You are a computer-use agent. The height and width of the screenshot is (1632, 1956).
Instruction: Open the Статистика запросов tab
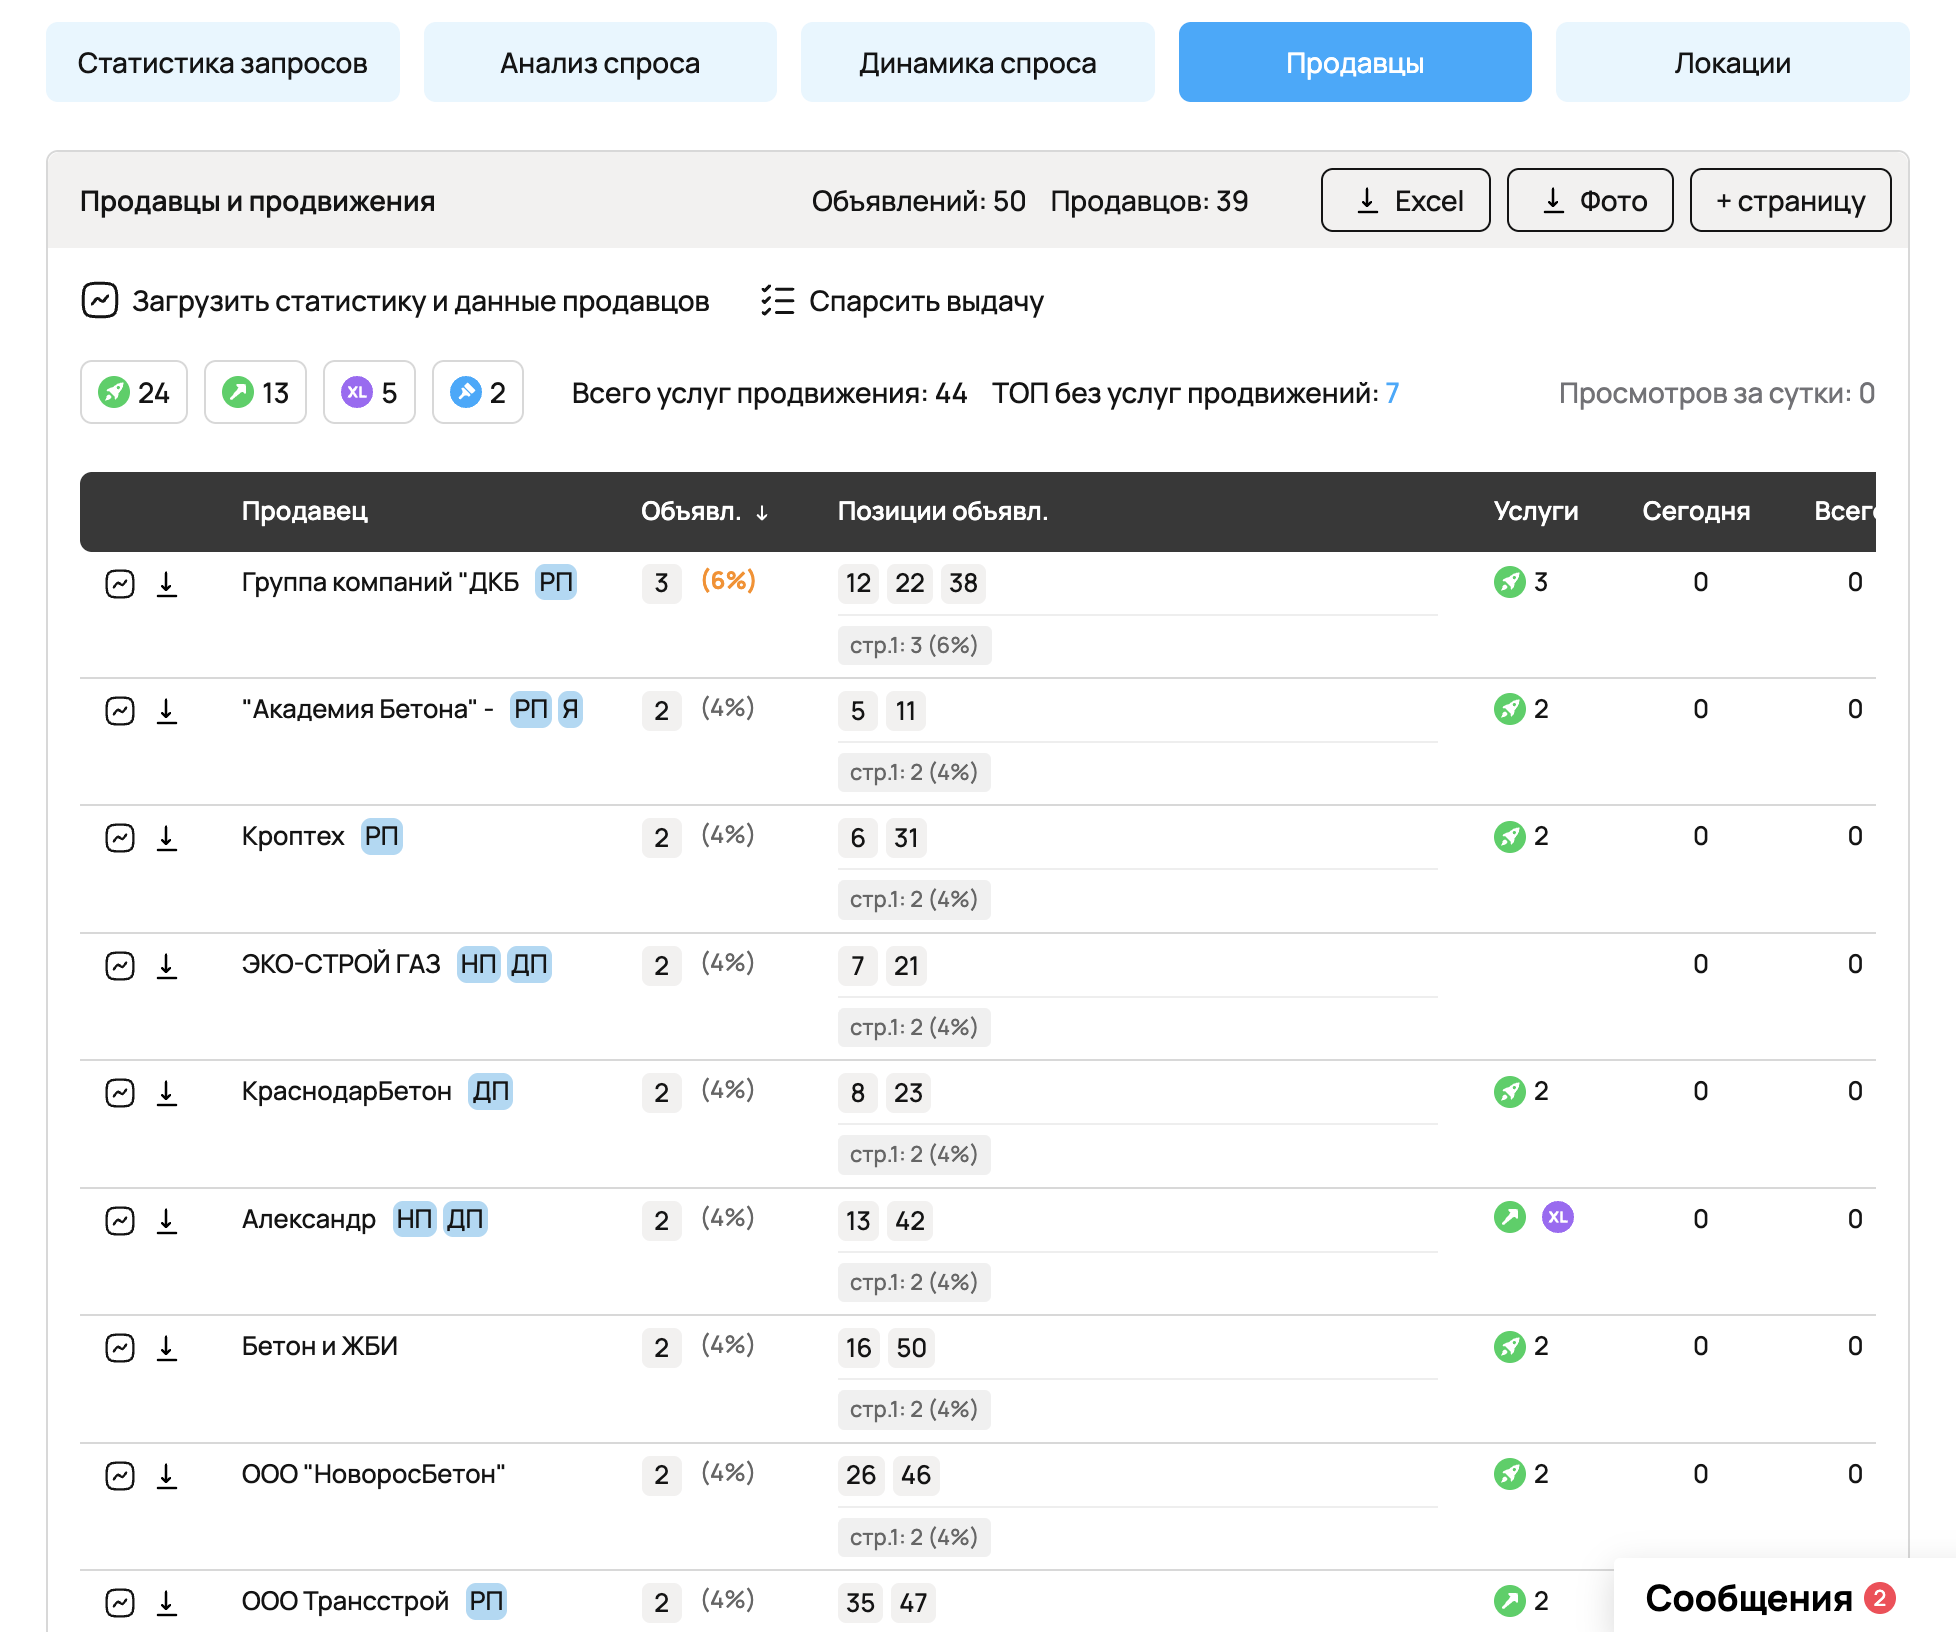coord(223,63)
